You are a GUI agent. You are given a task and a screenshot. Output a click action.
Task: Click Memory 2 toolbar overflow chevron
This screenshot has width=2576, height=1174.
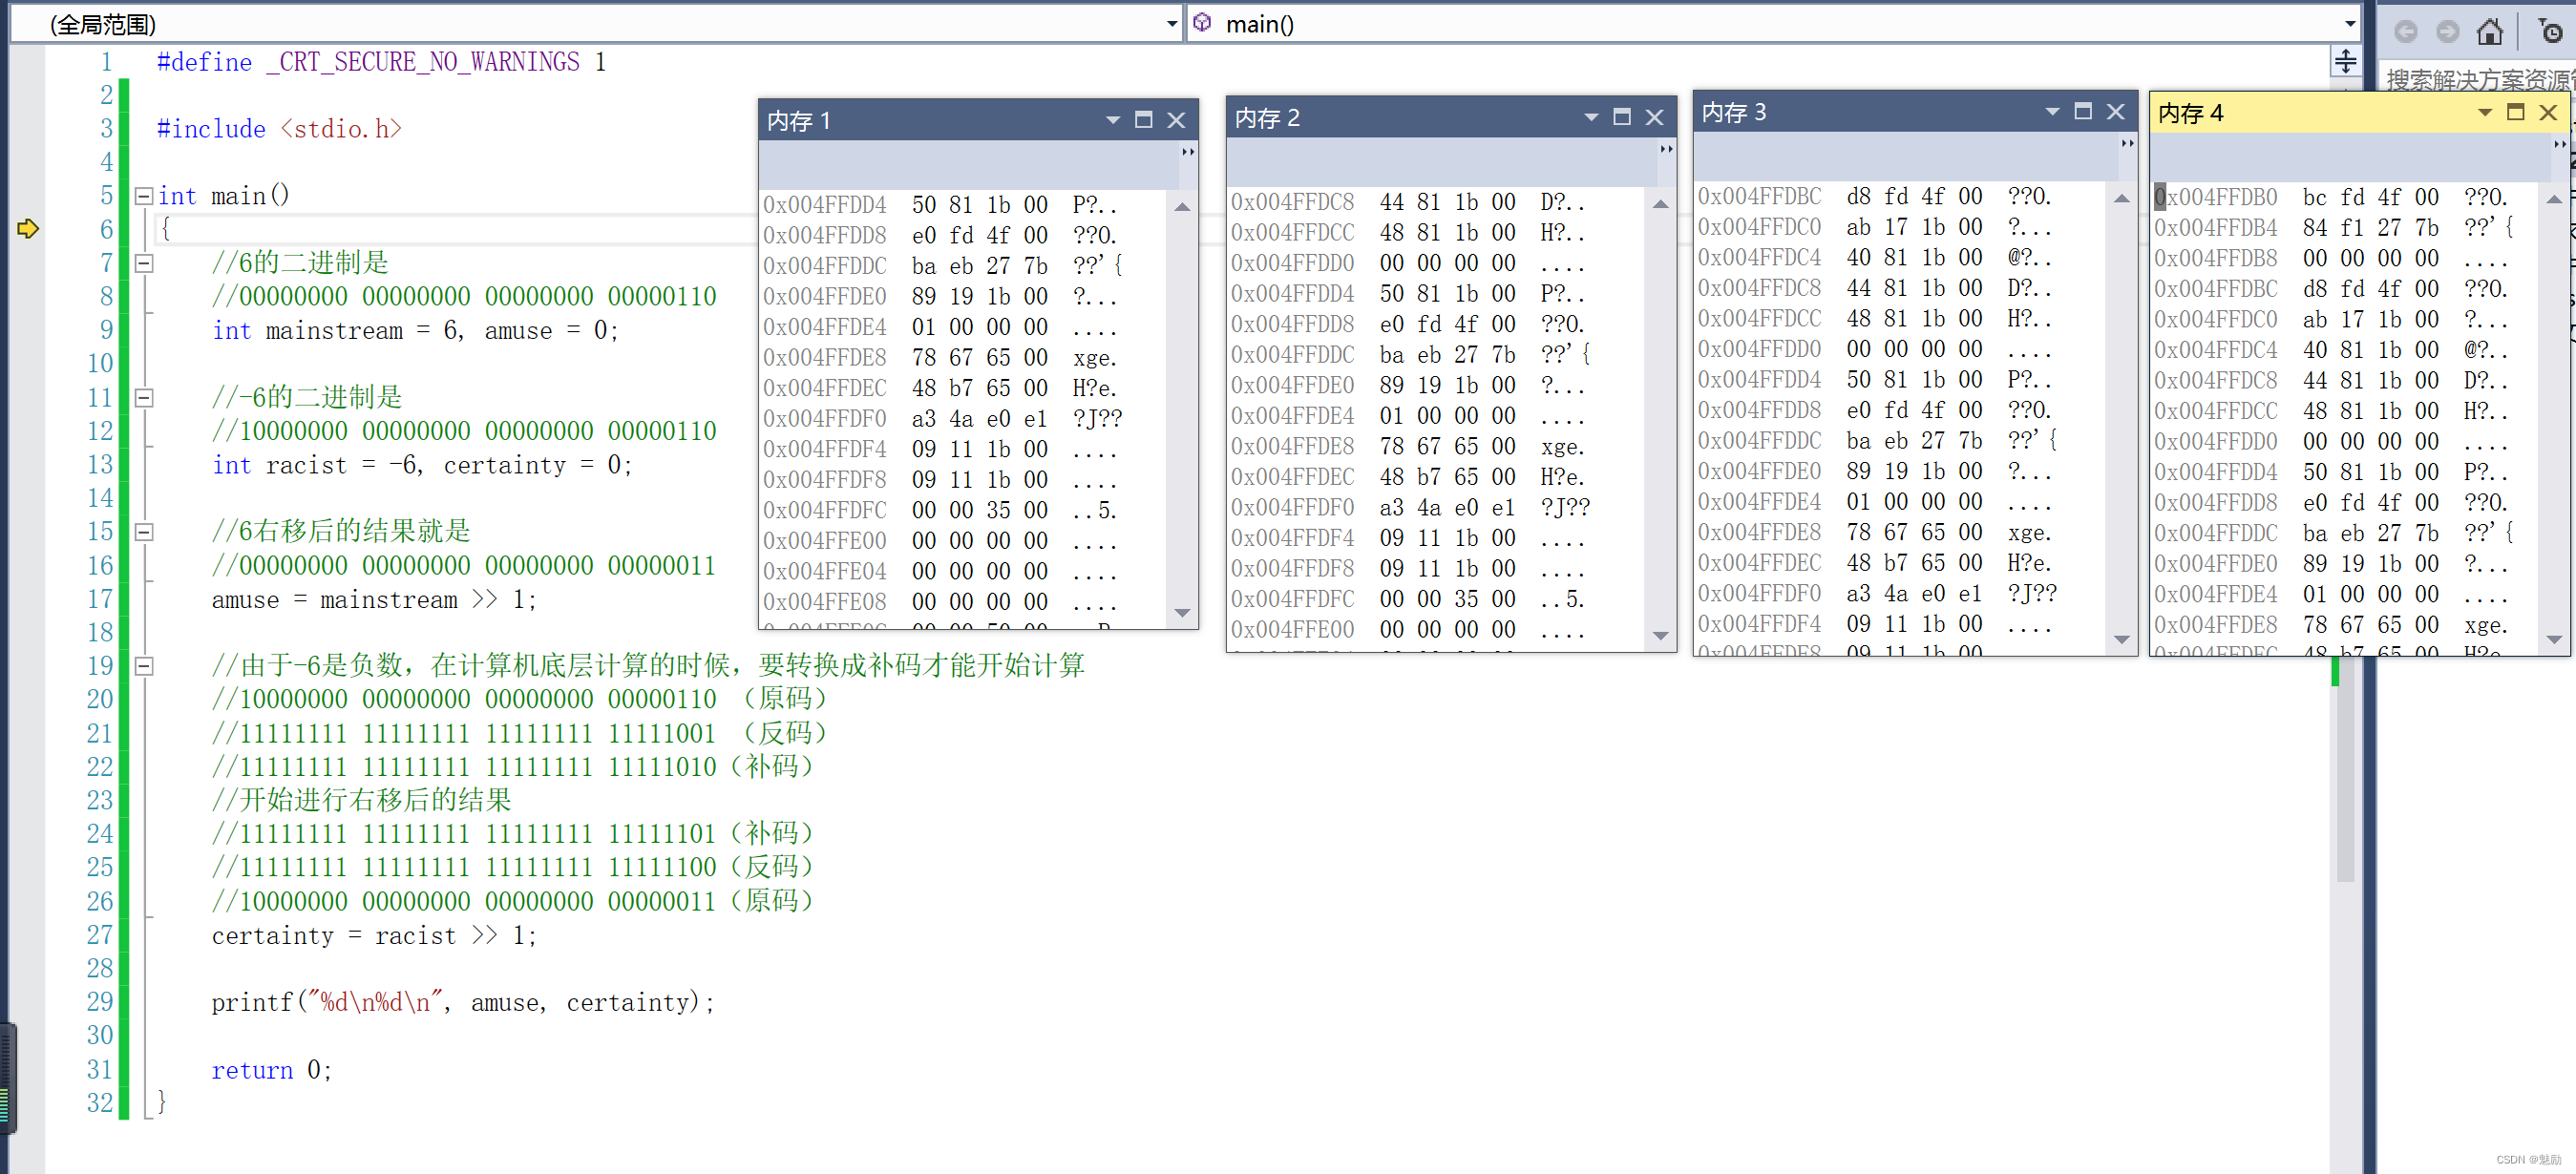pos(1666,149)
